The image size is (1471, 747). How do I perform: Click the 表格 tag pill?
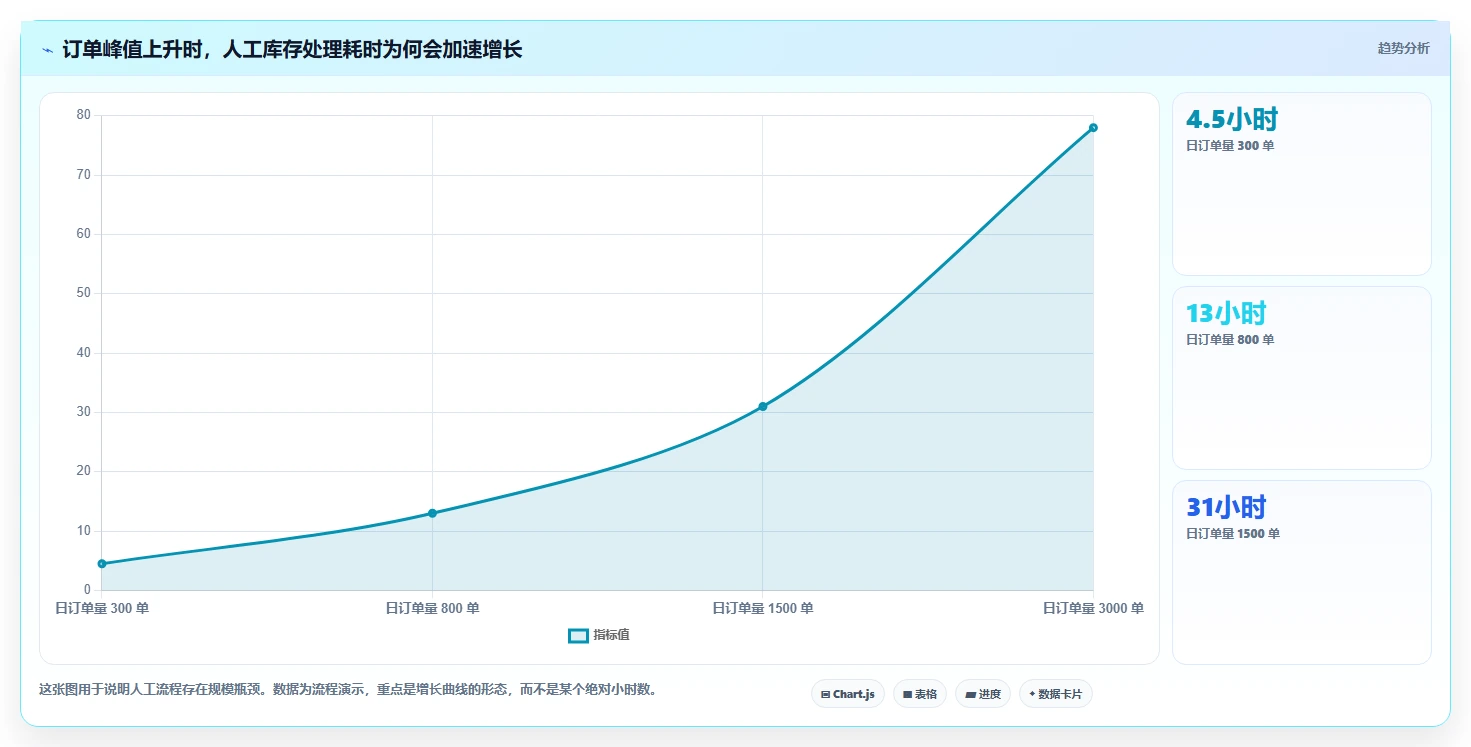point(919,694)
